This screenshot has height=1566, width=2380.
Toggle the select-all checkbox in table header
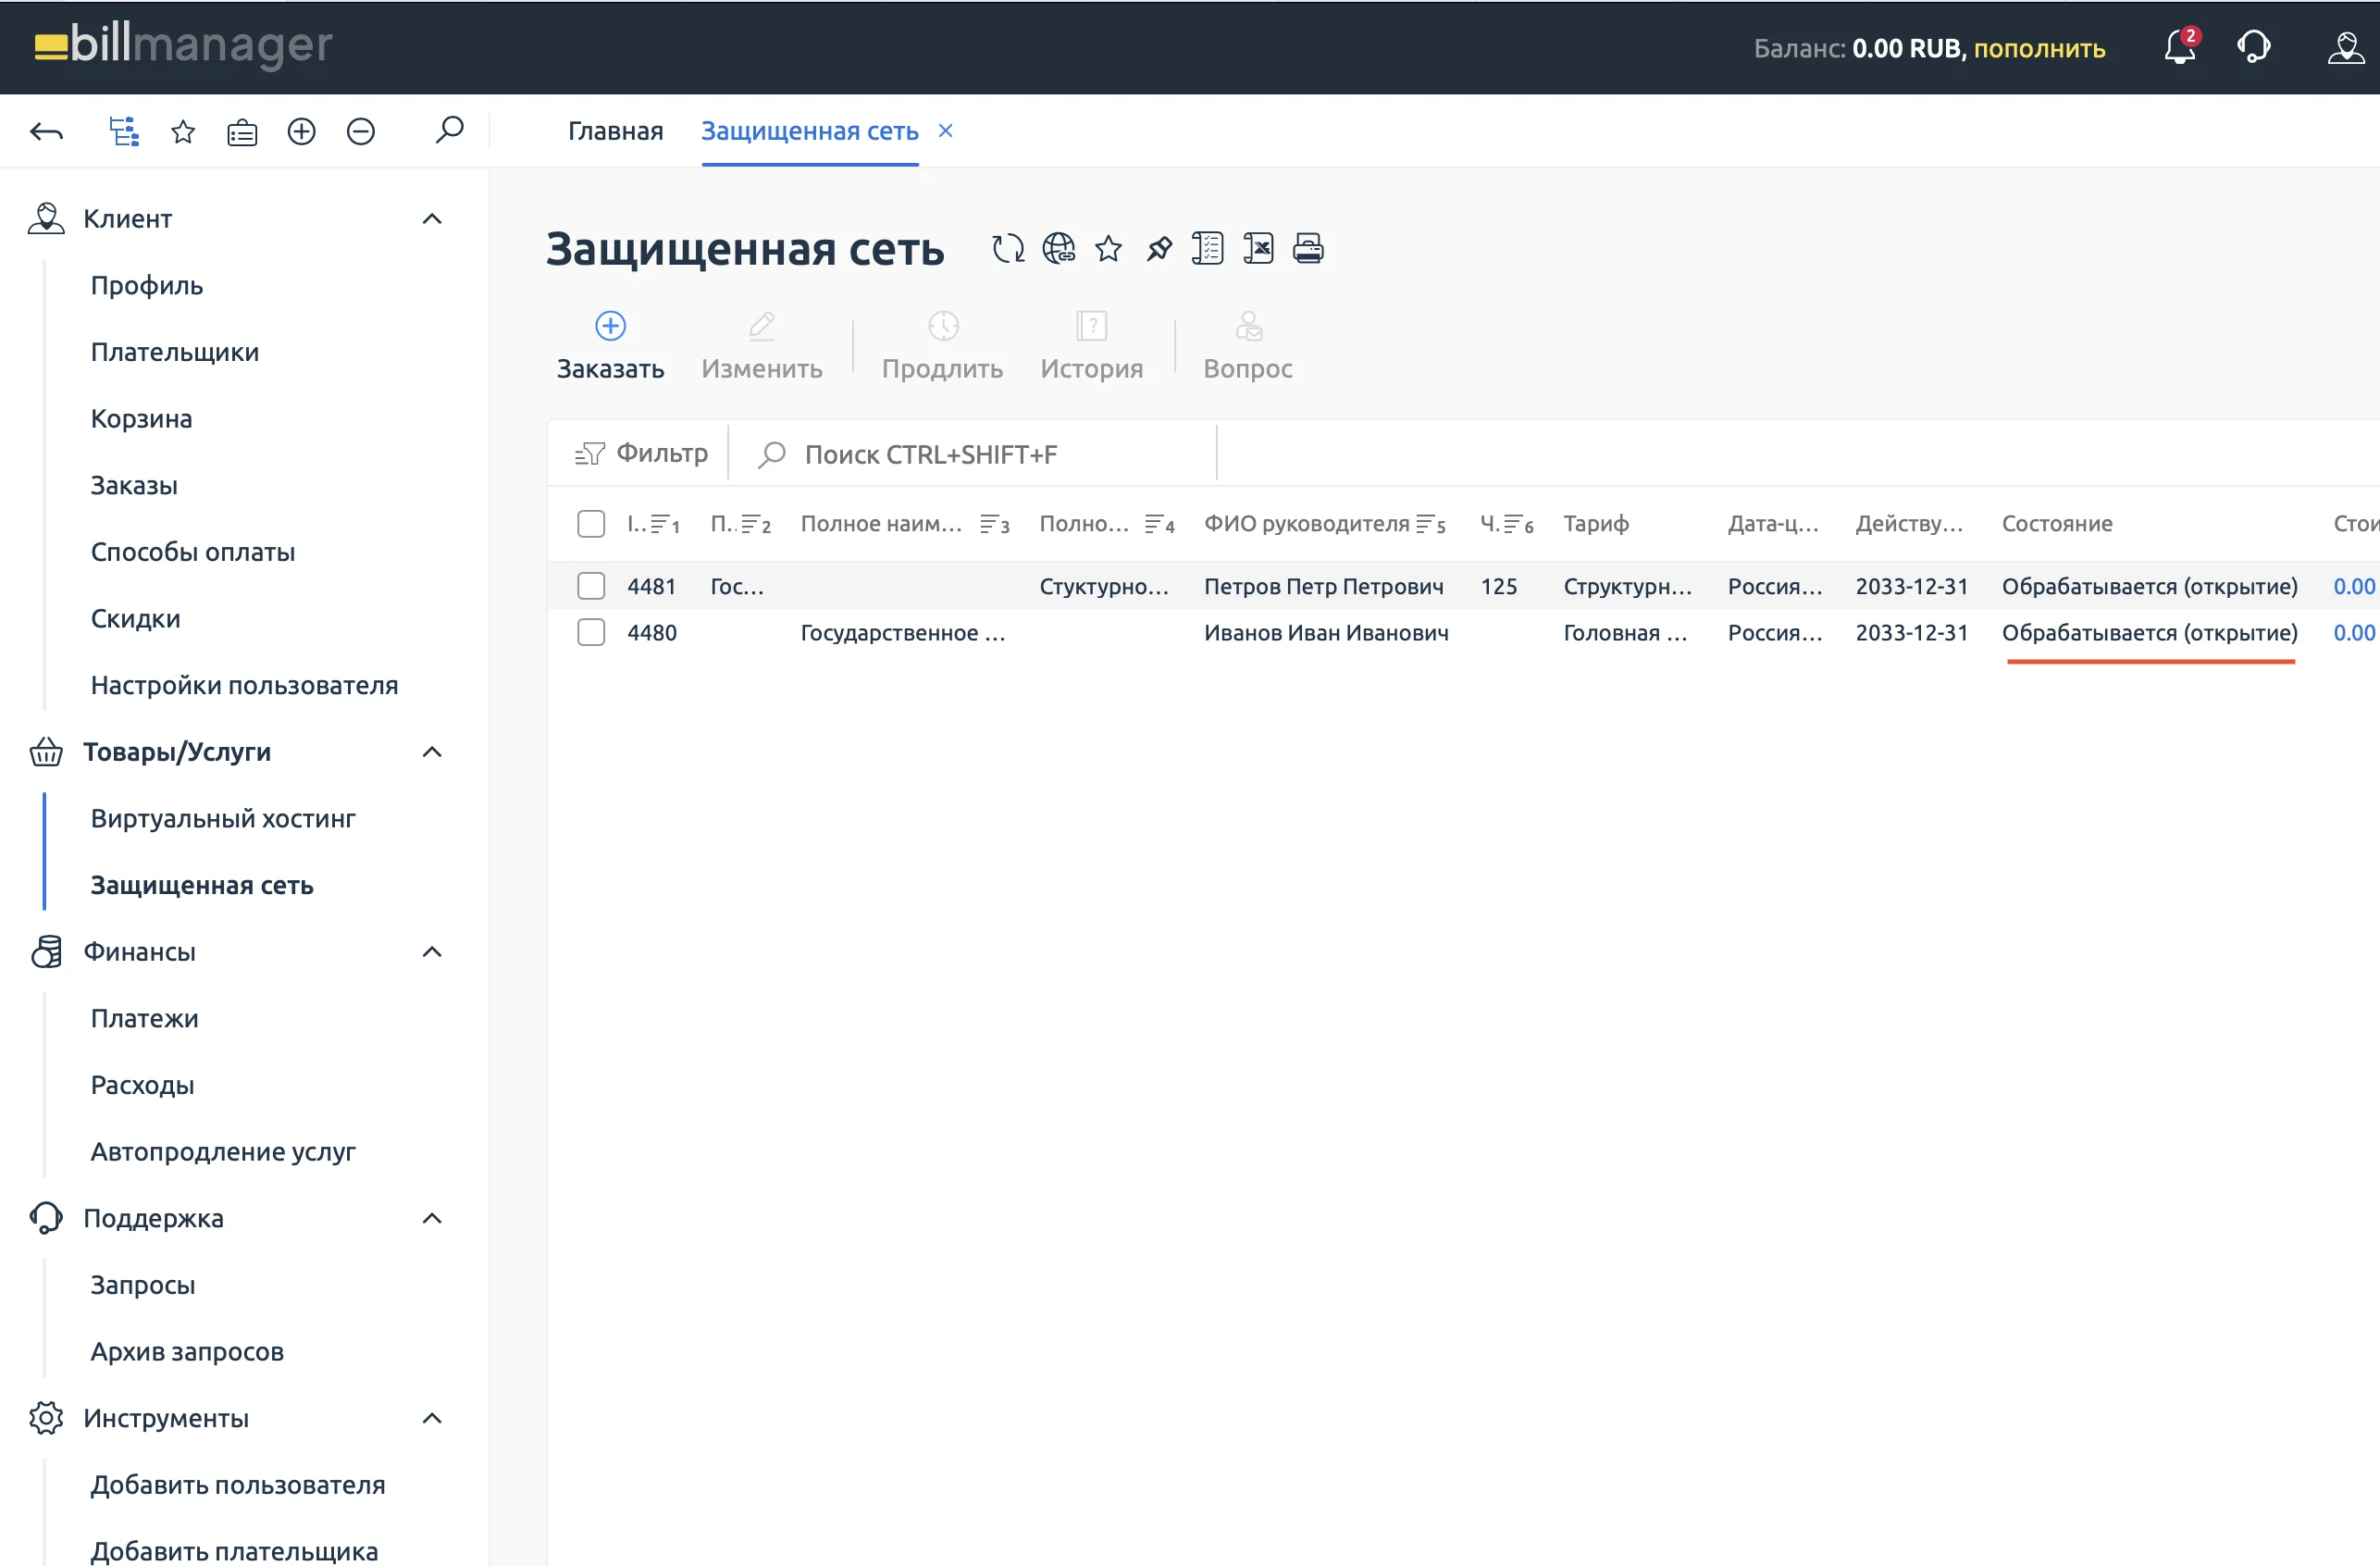coord(591,523)
